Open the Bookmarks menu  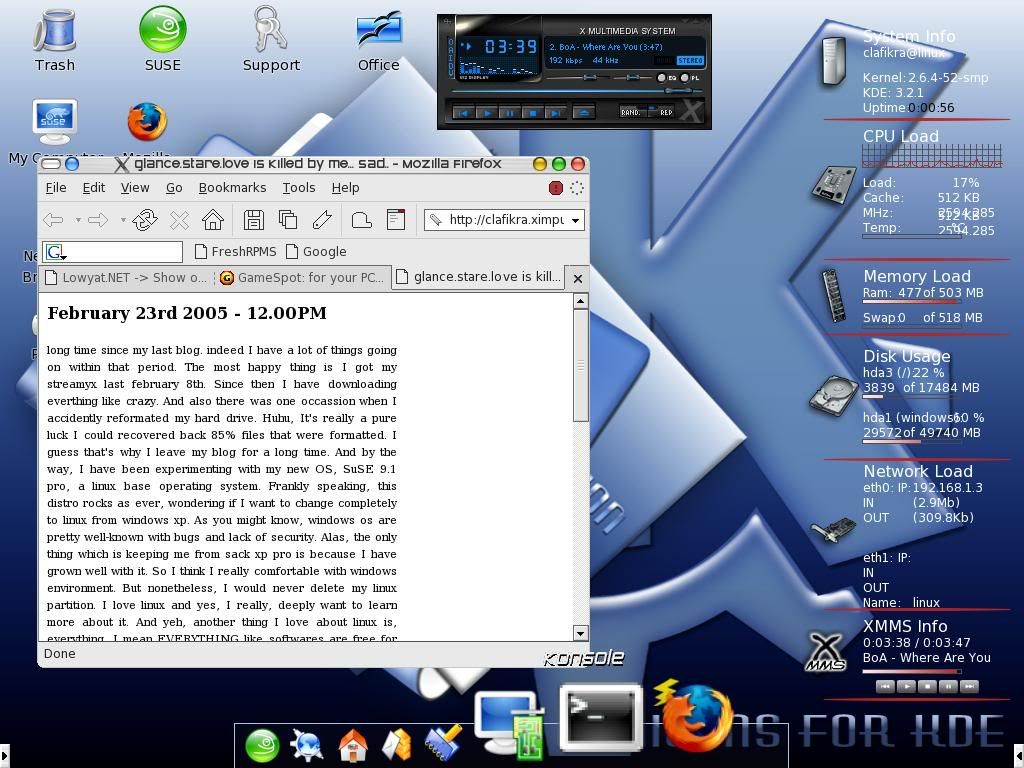232,188
